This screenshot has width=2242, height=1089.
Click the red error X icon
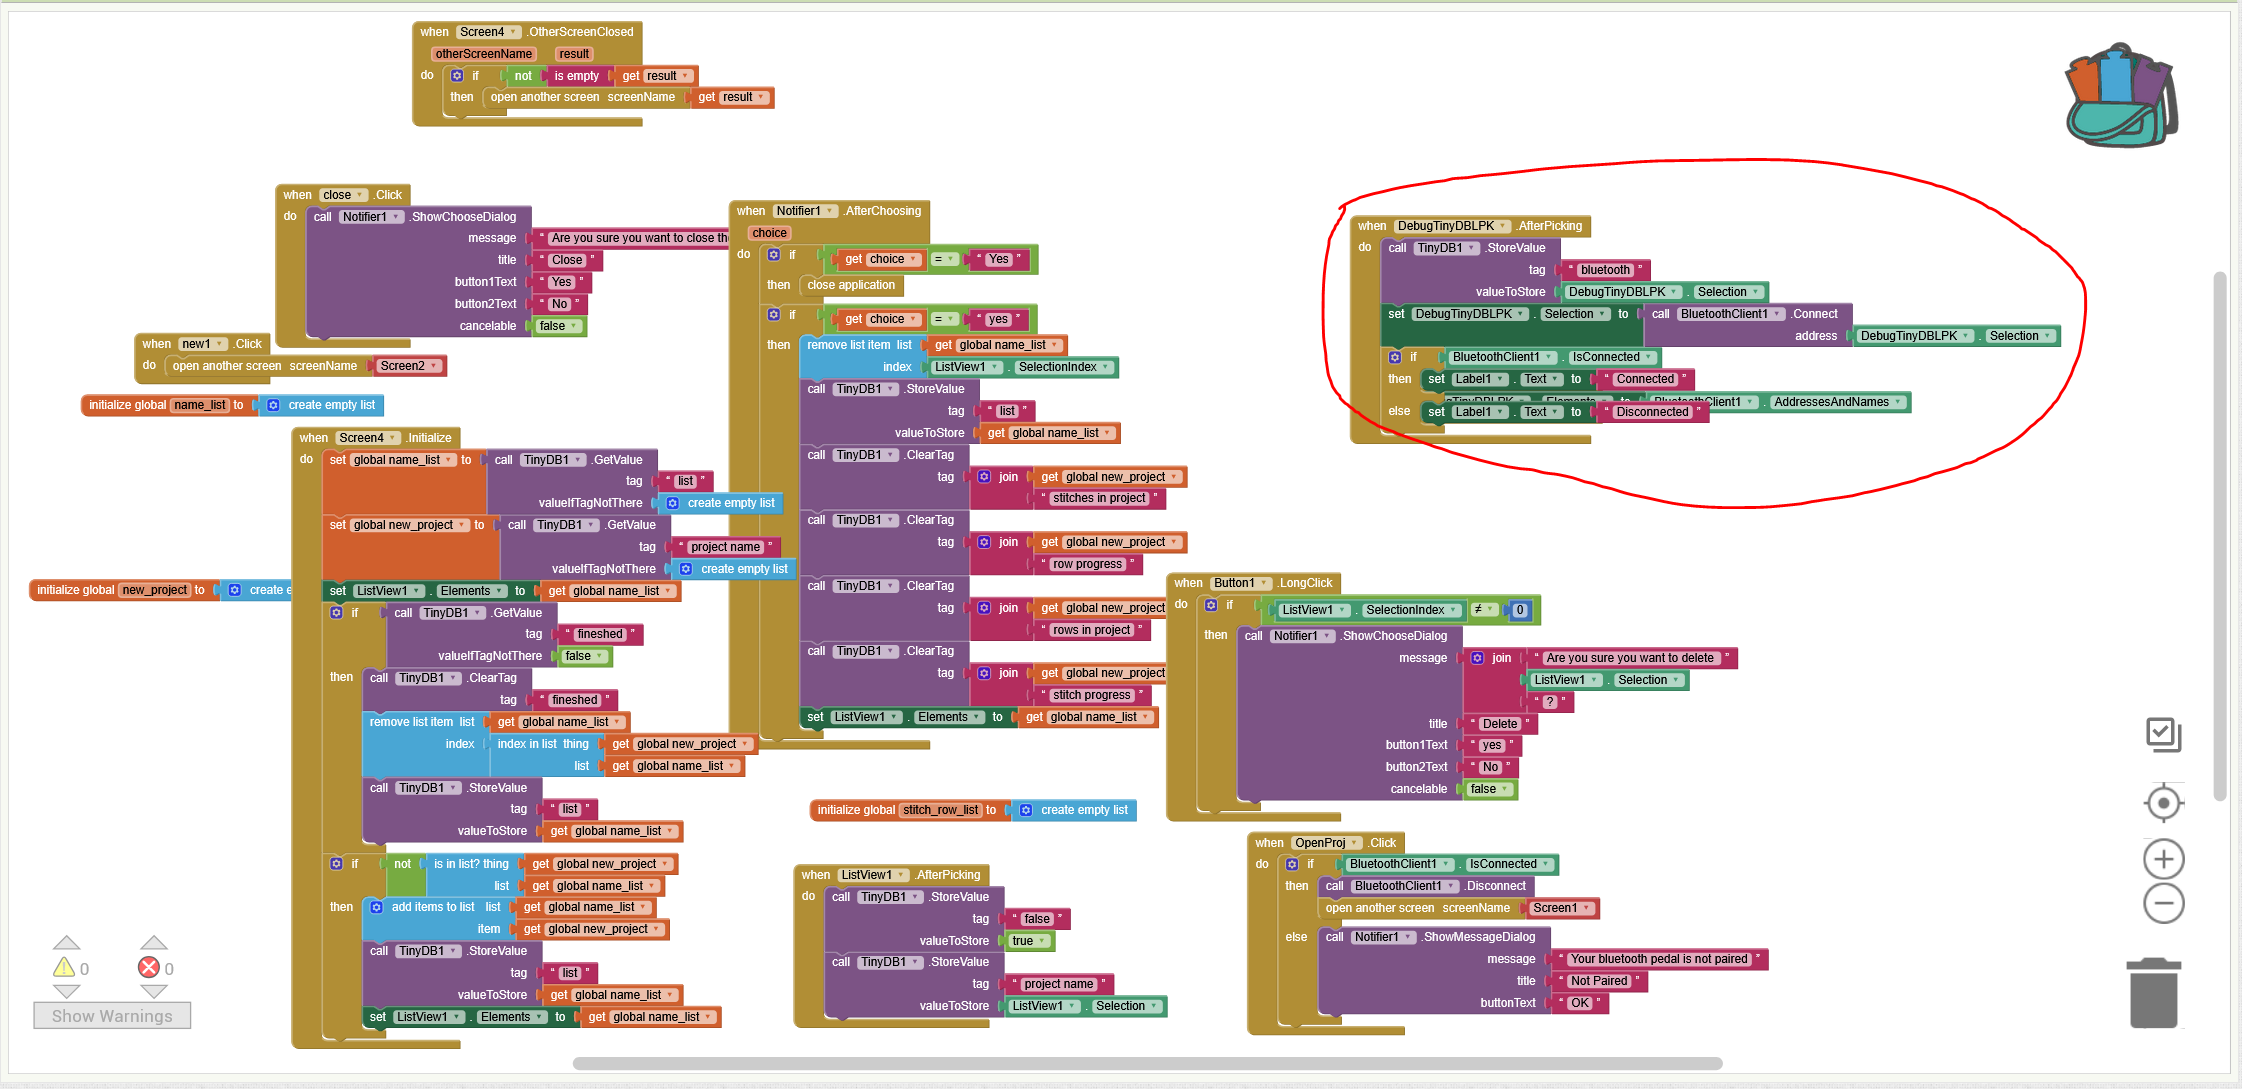149,967
